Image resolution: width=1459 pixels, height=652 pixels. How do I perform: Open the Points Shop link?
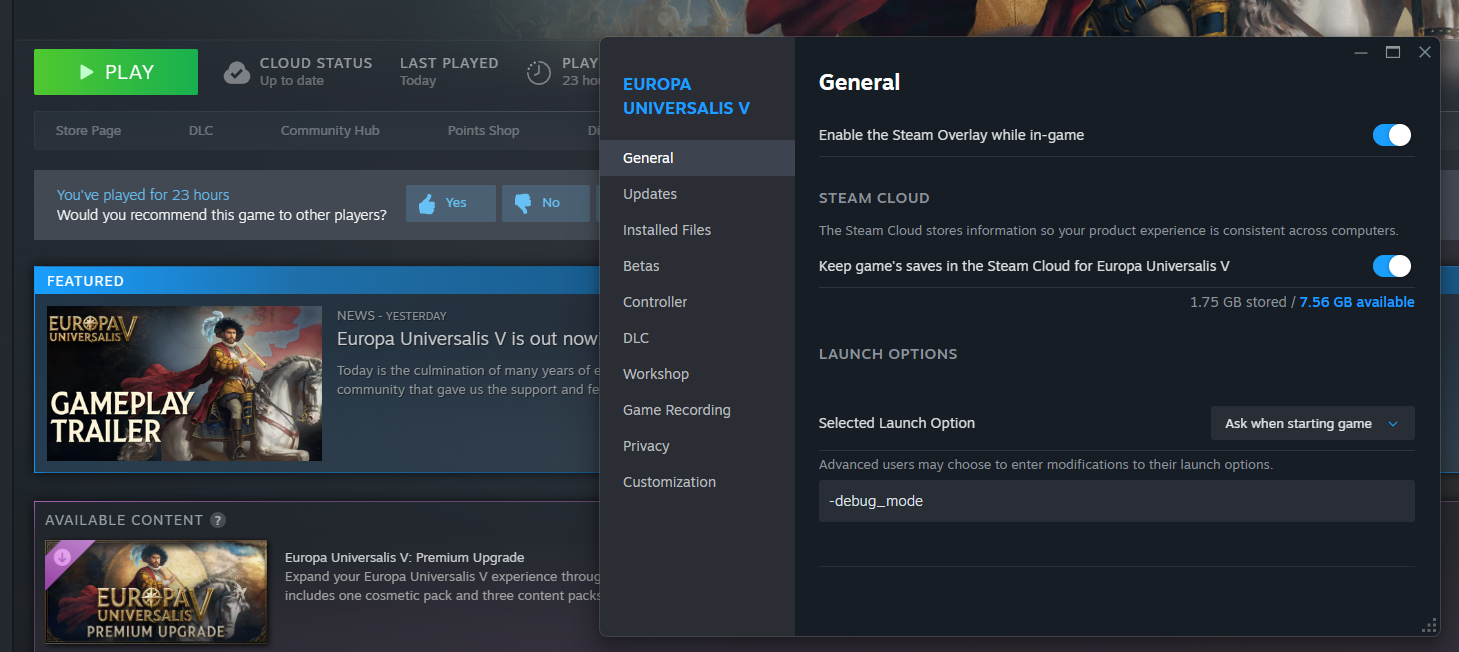pyautogui.click(x=484, y=131)
